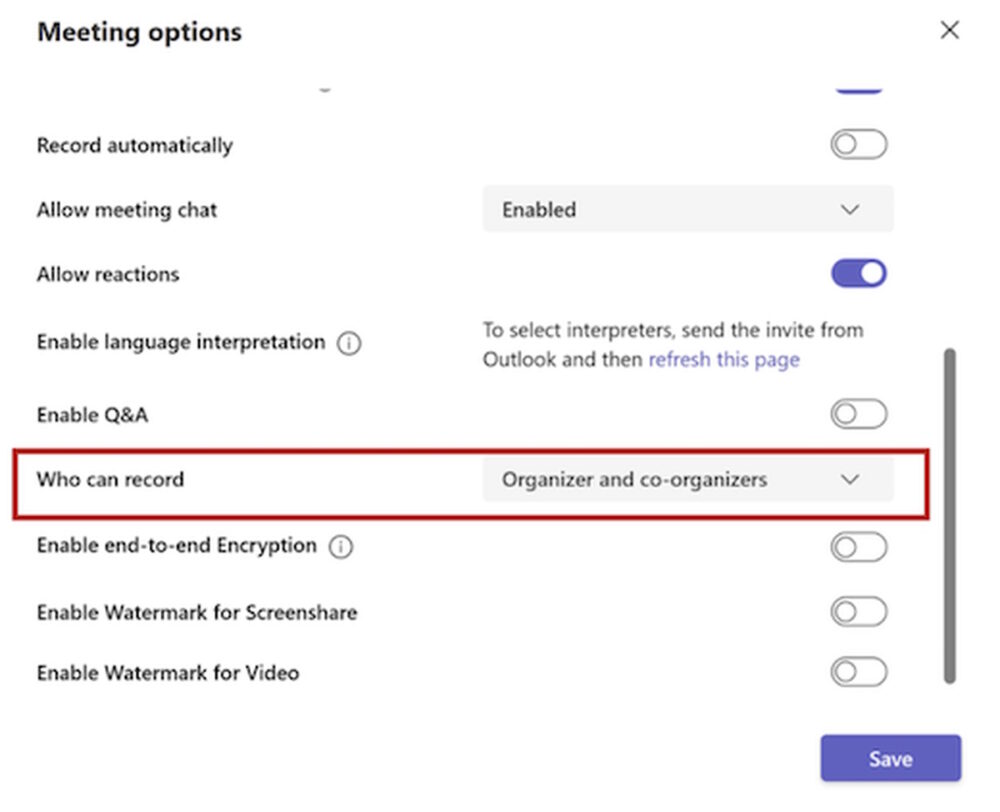The width and height of the screenshot is (1000, 812).
Task: Enable Watermark for Video
Action: tap(858, 672)
